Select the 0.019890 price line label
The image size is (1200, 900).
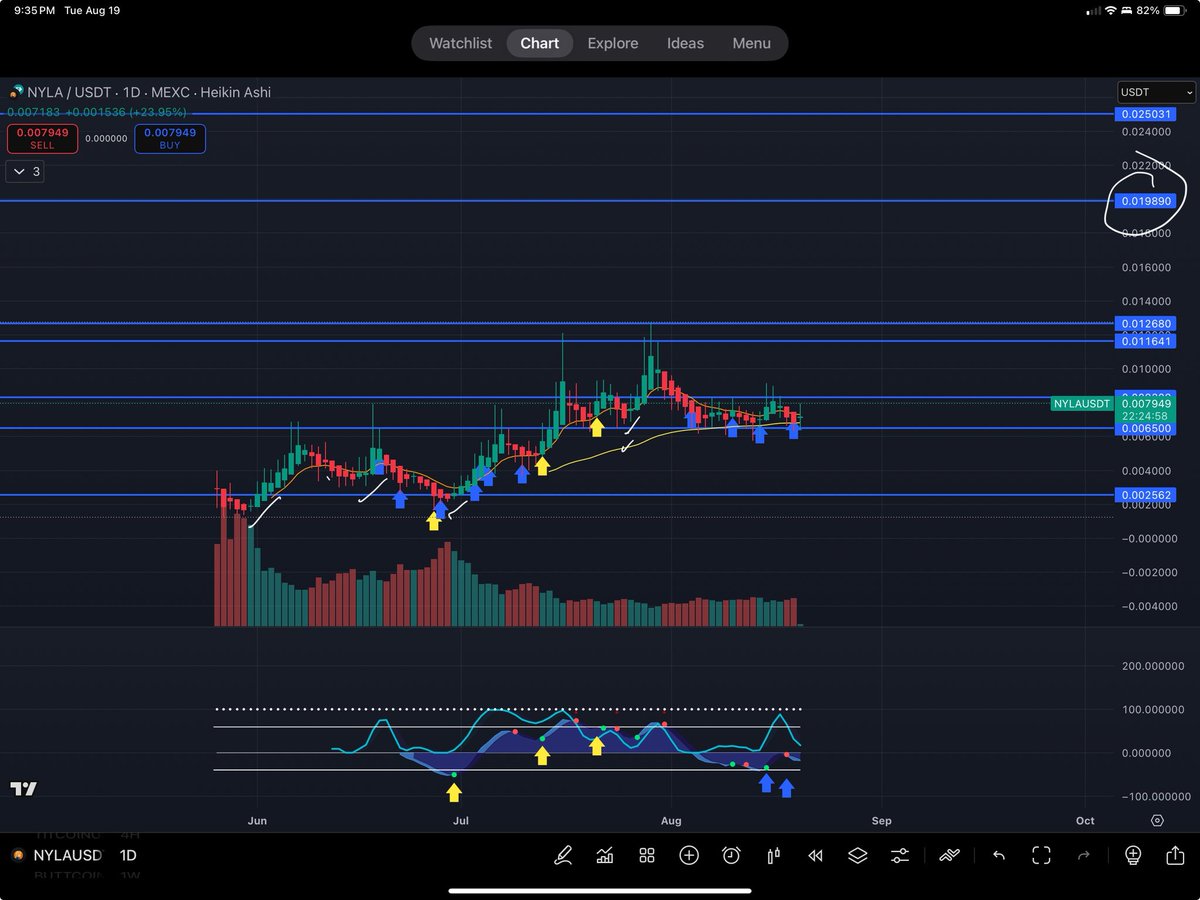pos(1146,201)
